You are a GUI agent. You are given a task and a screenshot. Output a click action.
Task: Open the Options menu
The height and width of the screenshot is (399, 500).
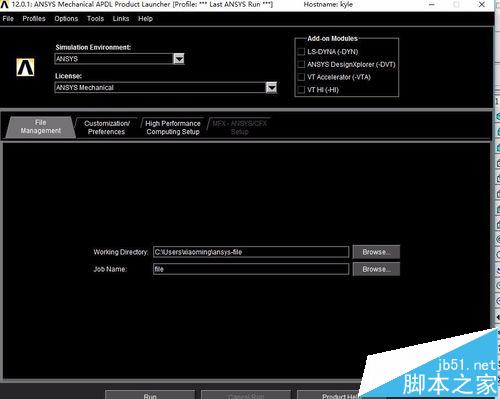[66, 19]
